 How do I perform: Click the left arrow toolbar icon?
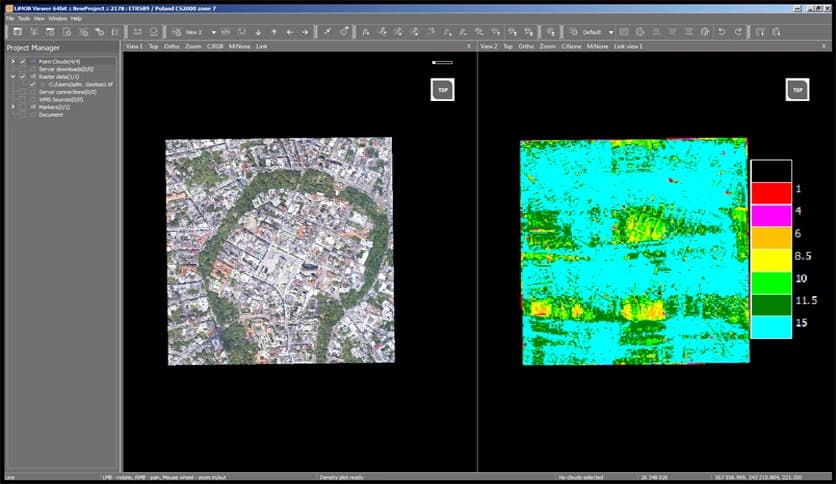coord(290,32)
